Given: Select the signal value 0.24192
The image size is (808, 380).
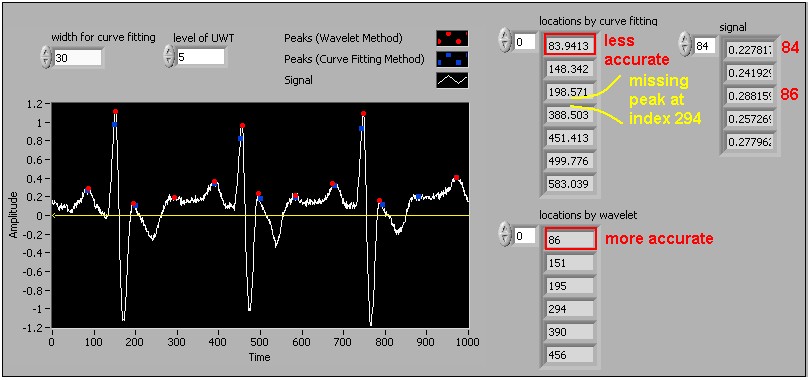Looking at the screenshot, I should 749,73.
